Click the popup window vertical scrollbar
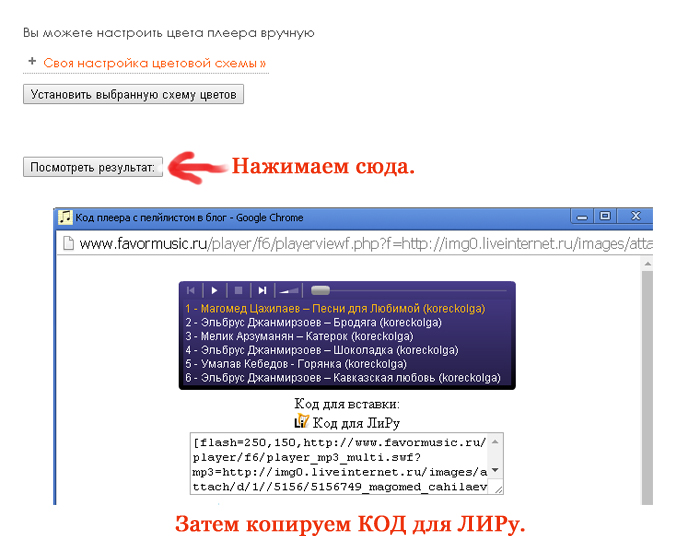This screenshot has height=553, width=700. click(647, 382)
